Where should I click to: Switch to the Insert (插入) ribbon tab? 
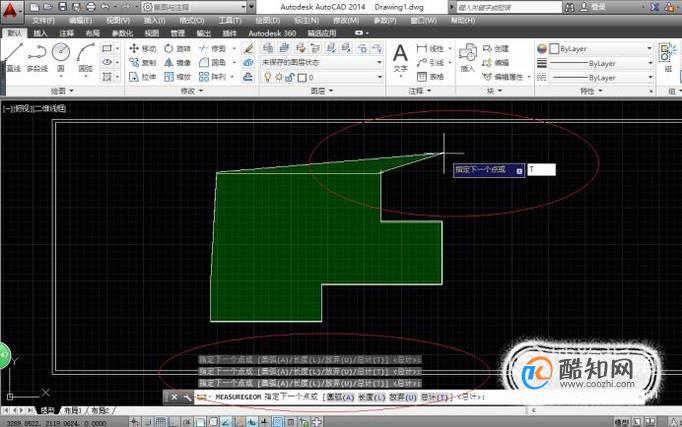[40, 33]
